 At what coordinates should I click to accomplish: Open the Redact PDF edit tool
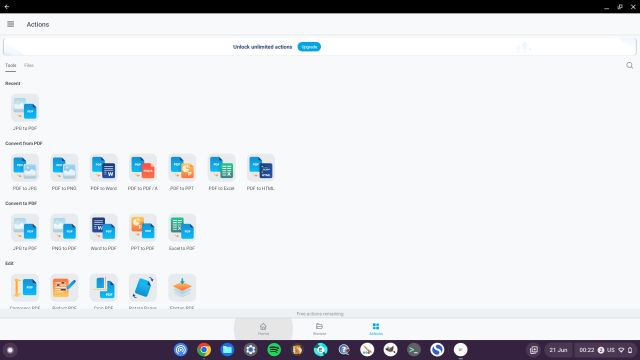pos(64,291)
